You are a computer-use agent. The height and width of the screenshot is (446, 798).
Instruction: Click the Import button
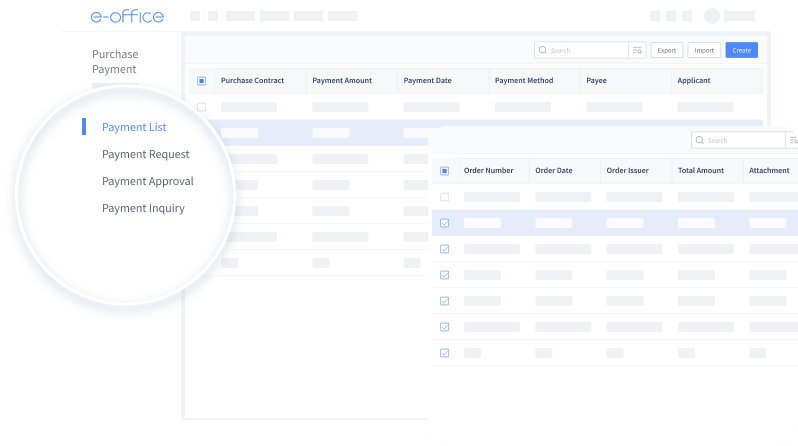[x=704, y=50]
